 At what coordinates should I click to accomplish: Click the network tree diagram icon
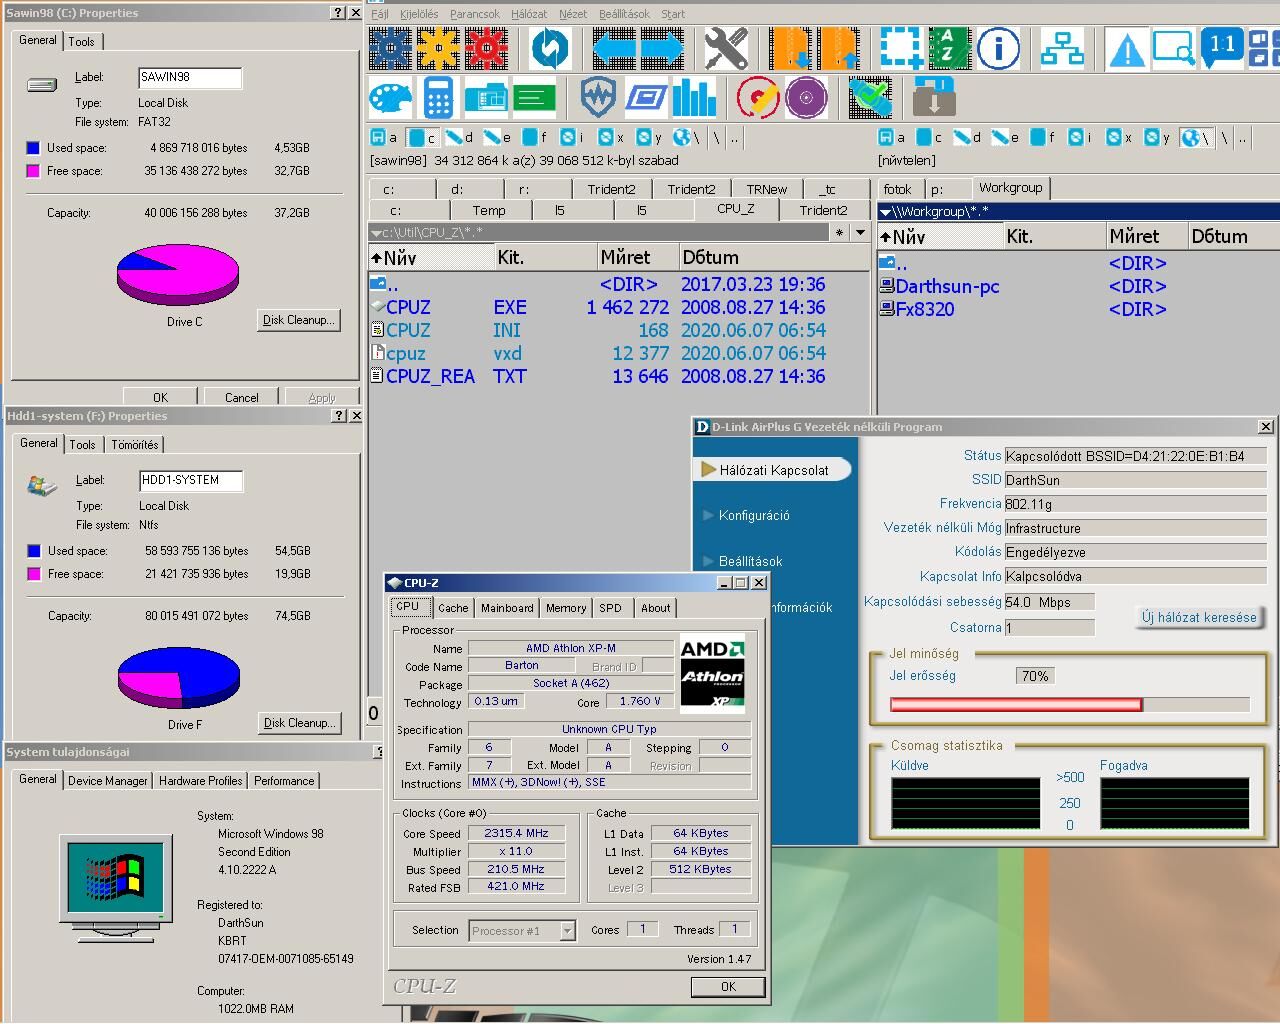pos(1062,48)
